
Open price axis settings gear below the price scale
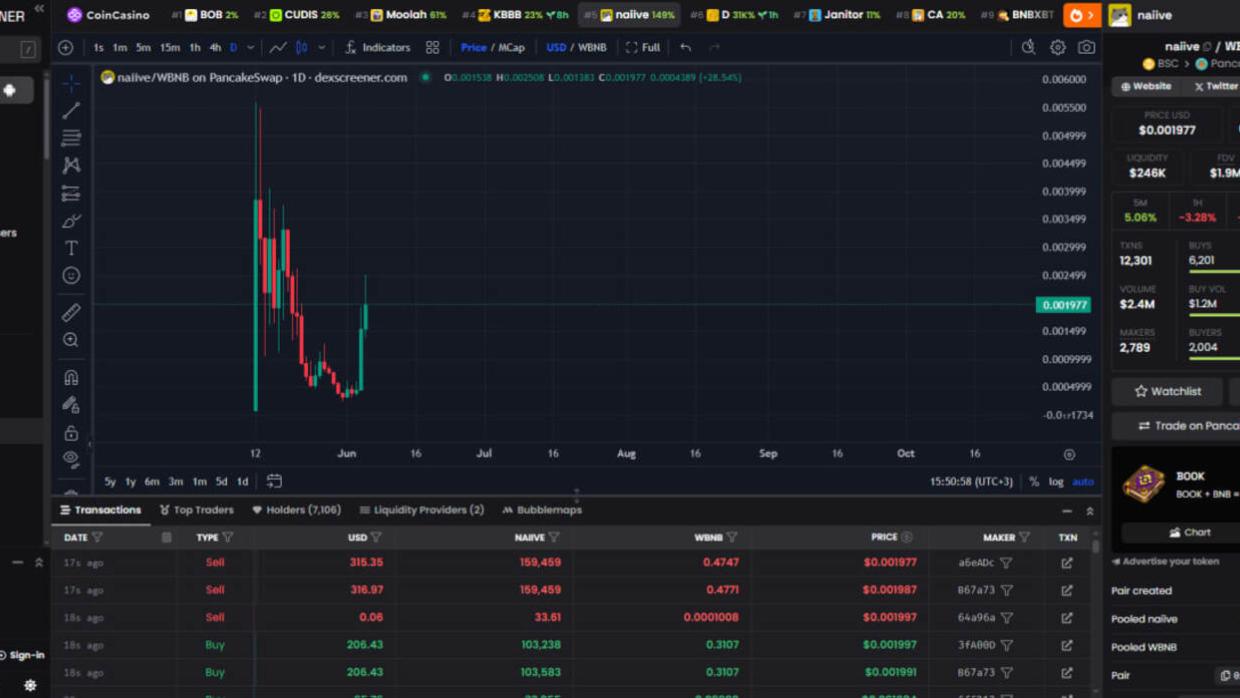(x=1069, y=454)
